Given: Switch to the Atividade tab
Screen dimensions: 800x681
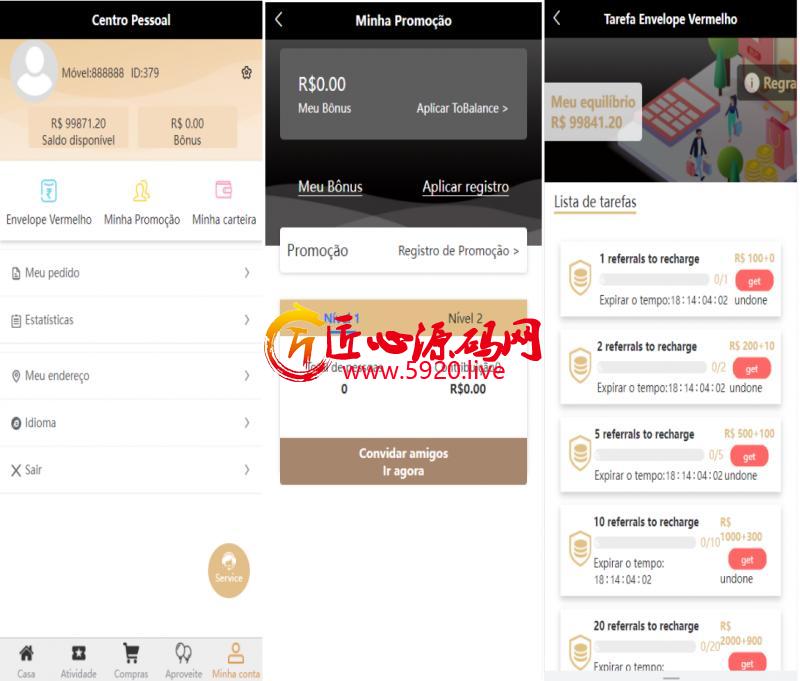Looking at the screenshot, I should tap(79, 661).
